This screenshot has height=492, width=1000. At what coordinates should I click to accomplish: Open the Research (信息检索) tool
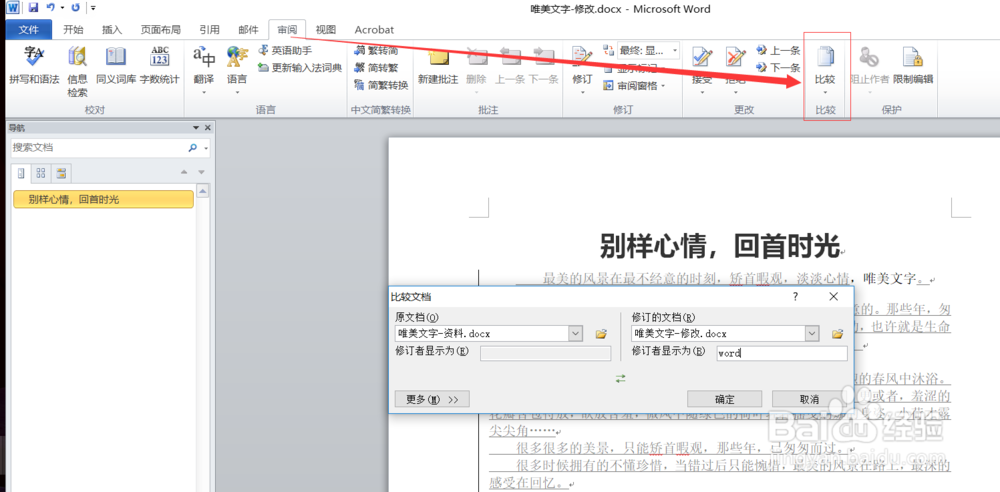tap(77, 71)
